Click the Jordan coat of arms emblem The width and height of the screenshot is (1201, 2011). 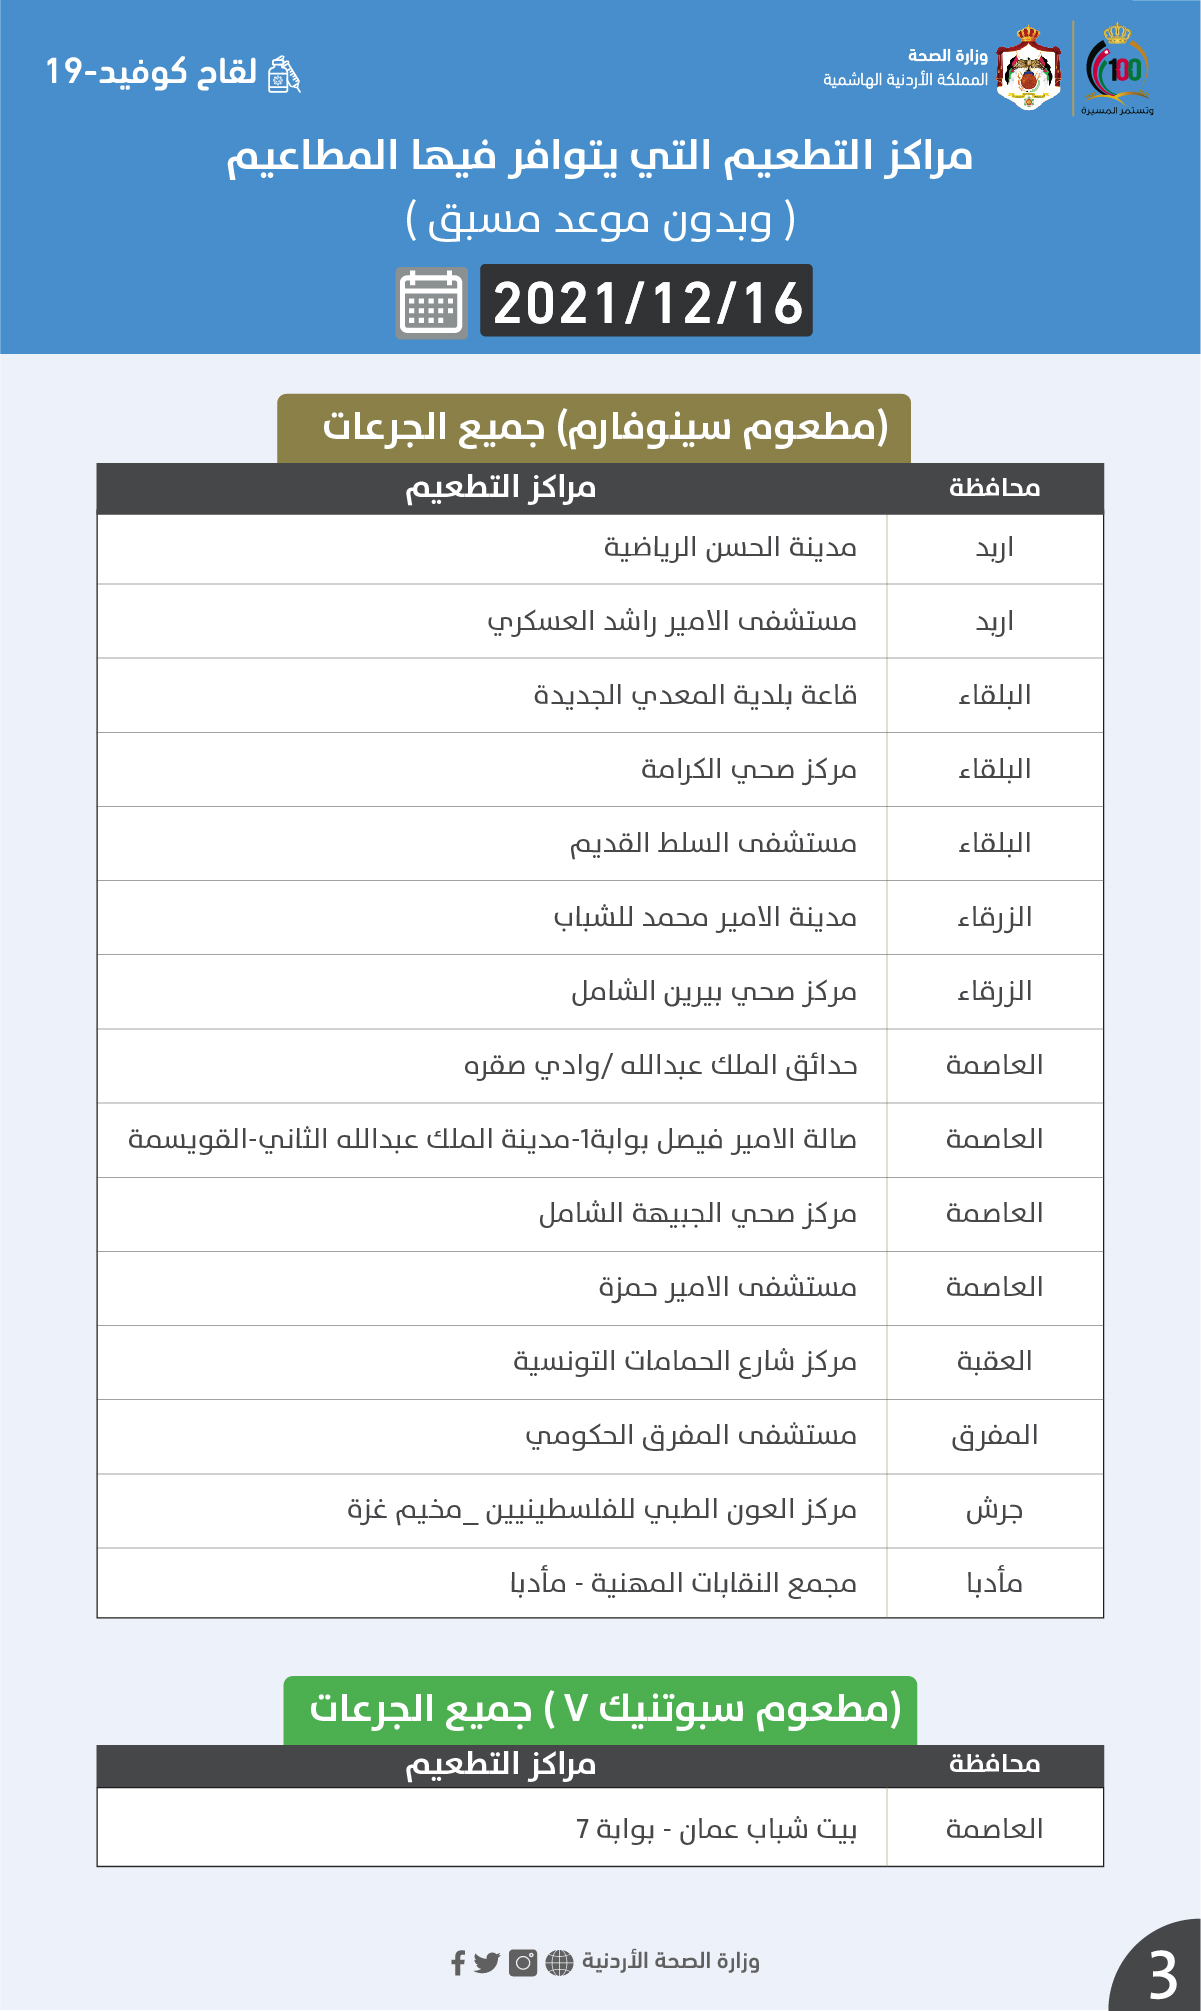tap(1029, 68)
